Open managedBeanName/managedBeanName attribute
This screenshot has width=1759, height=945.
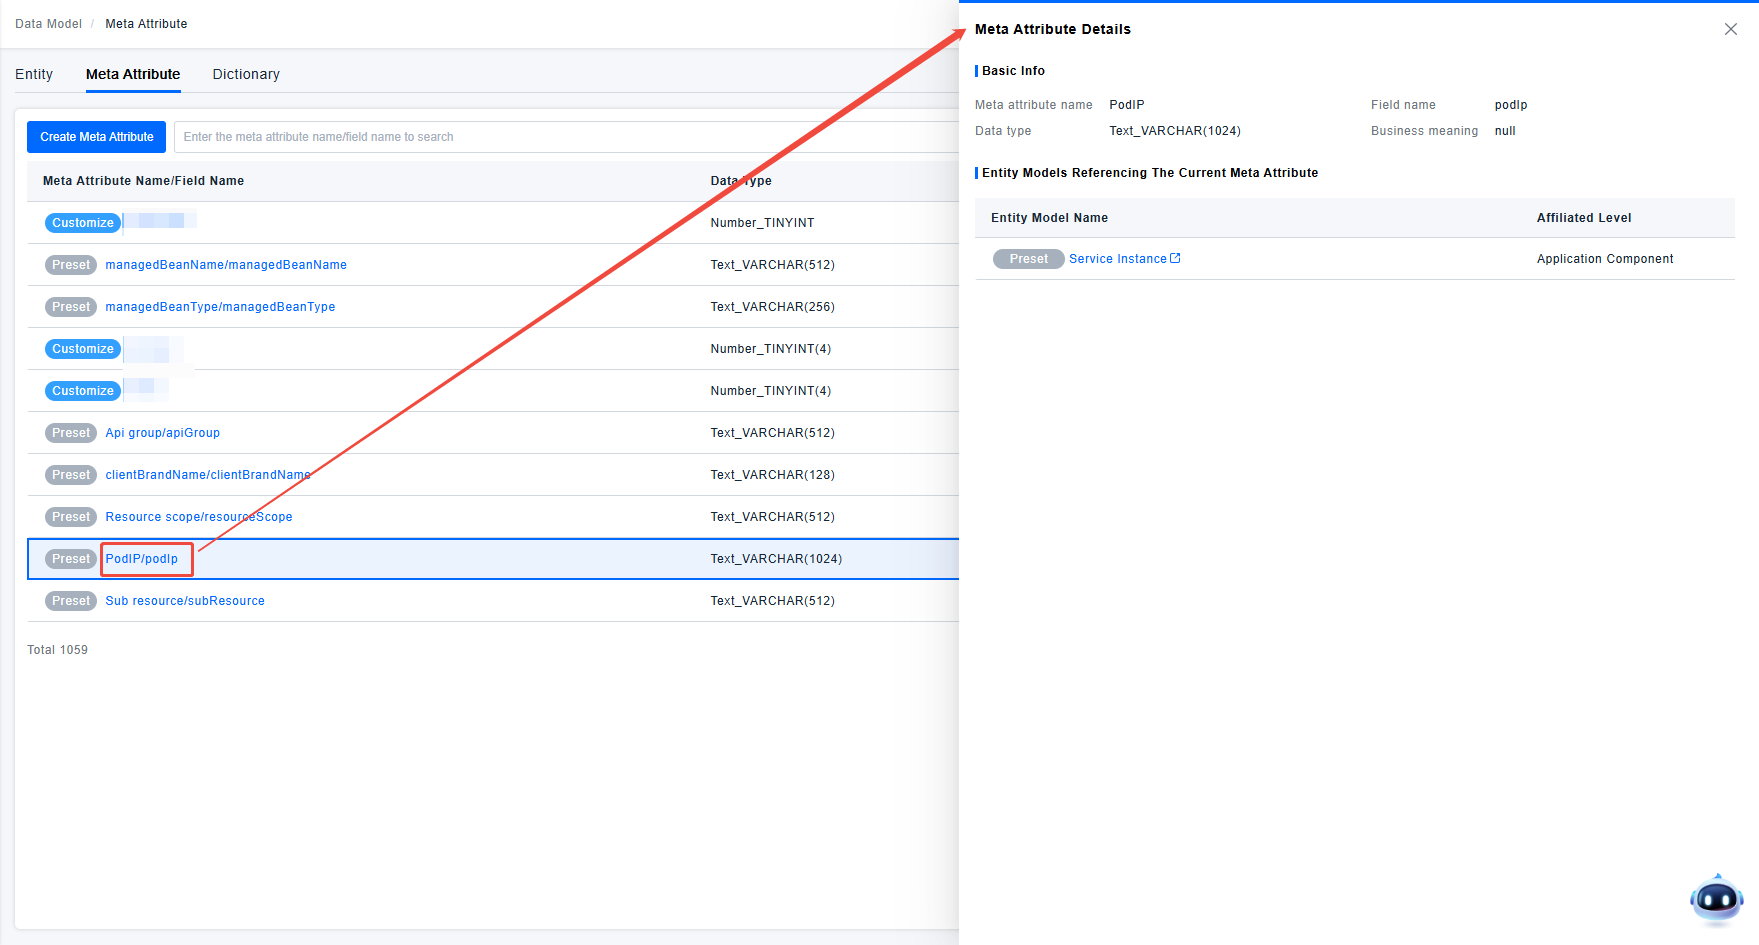point(226,265)
